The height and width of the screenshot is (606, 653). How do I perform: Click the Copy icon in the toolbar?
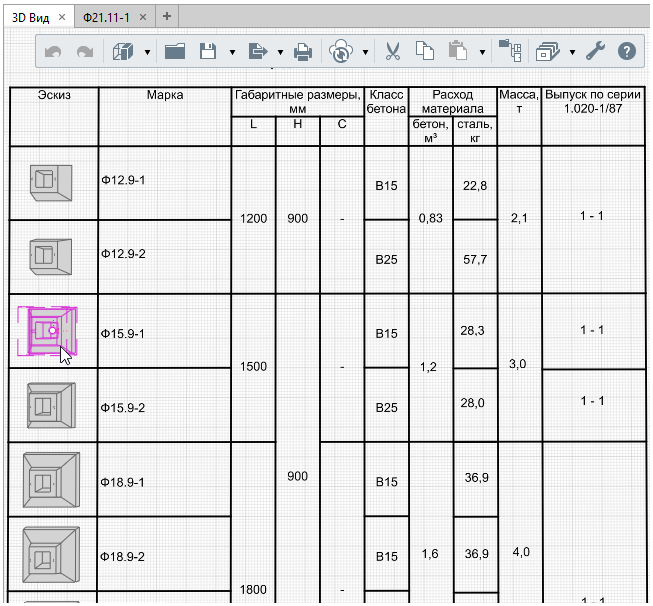pos(425,51)
